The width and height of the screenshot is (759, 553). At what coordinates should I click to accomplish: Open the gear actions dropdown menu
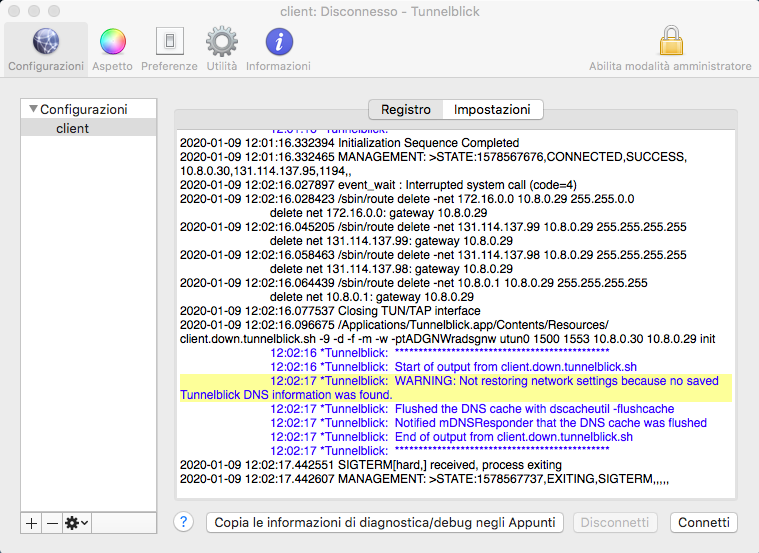click(76, 523)
